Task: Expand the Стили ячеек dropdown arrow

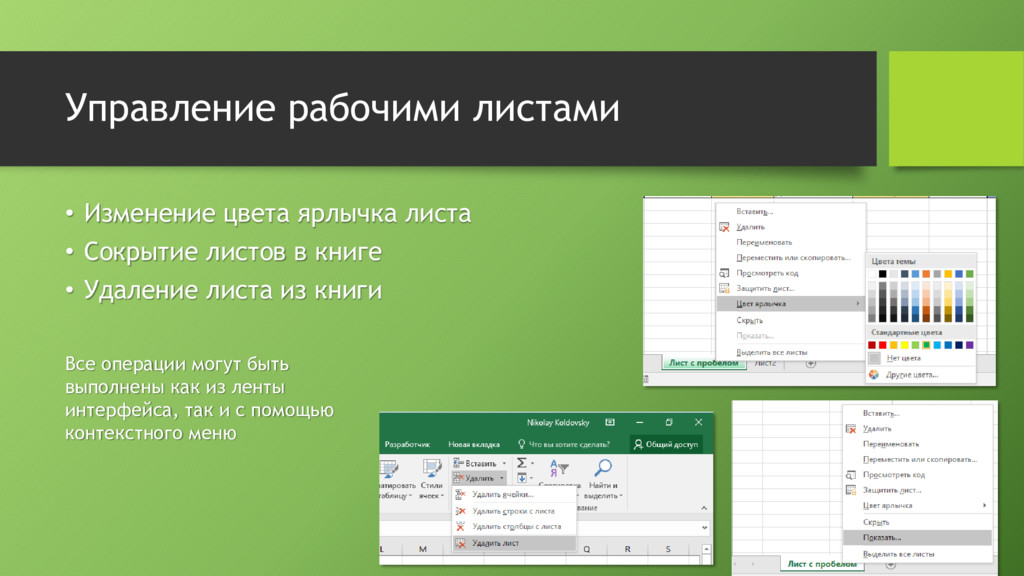Action: click(x=442, y=496)
